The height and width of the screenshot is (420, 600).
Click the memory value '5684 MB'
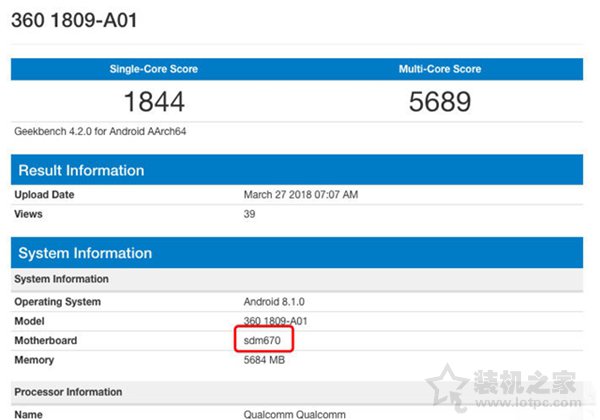coord(264,360)
